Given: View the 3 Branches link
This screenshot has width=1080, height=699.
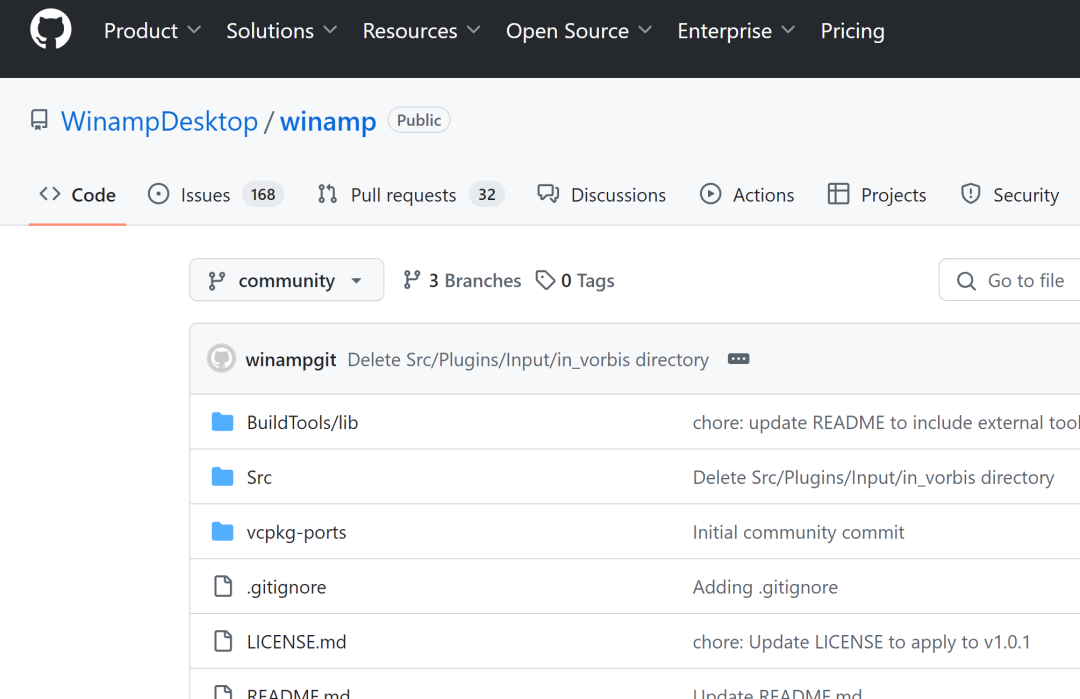Looking at the screenshot, I should coord(461,280).
